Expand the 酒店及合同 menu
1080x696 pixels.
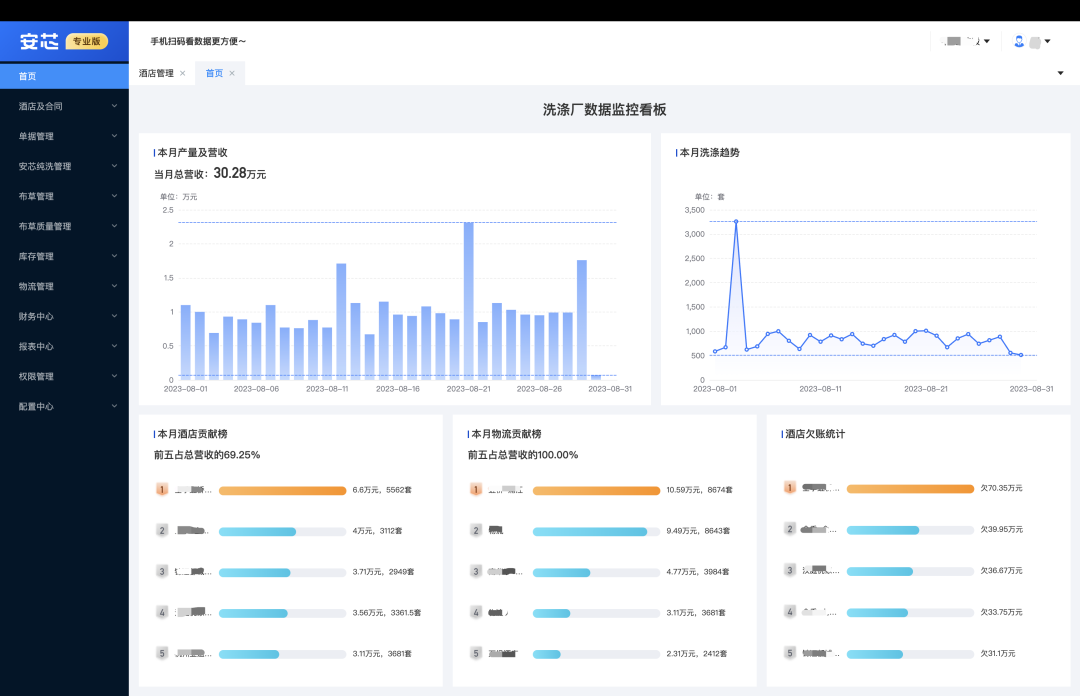click(x=64, y=106)
